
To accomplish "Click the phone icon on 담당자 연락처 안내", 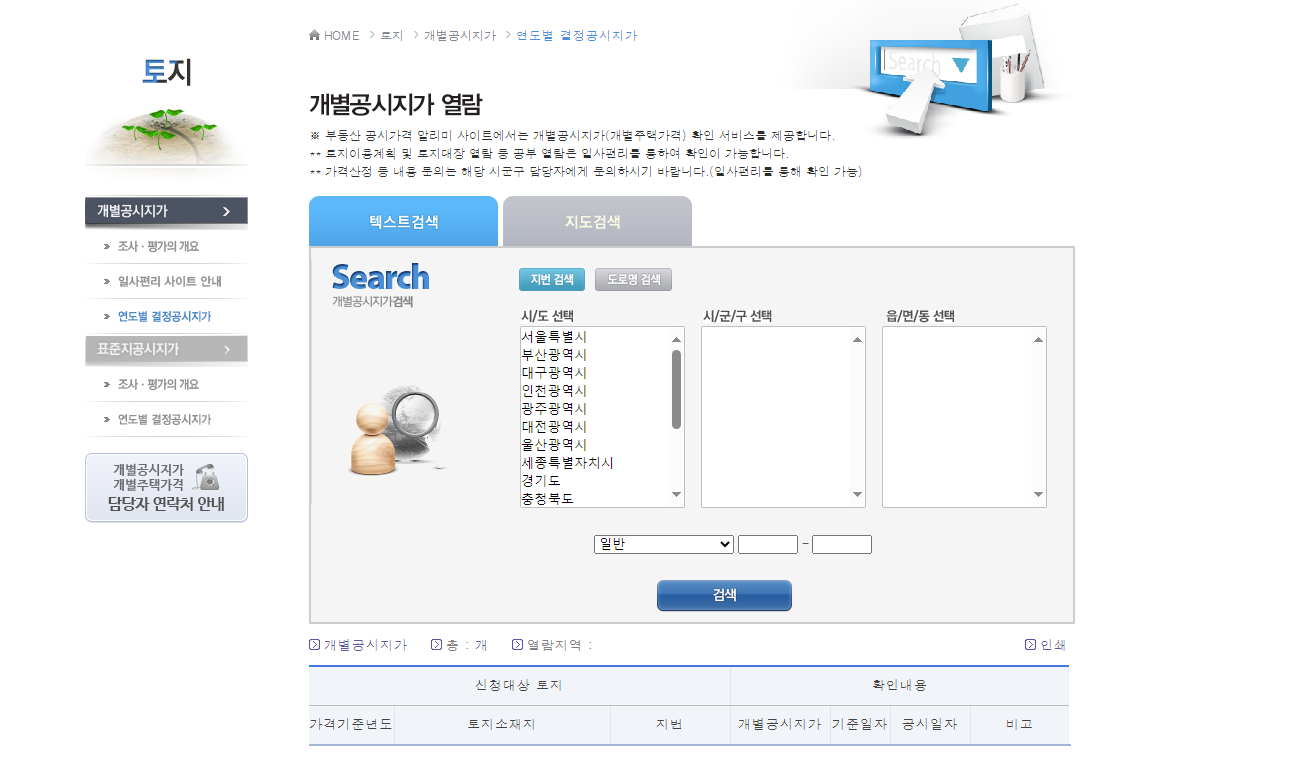I will [209, 476].
